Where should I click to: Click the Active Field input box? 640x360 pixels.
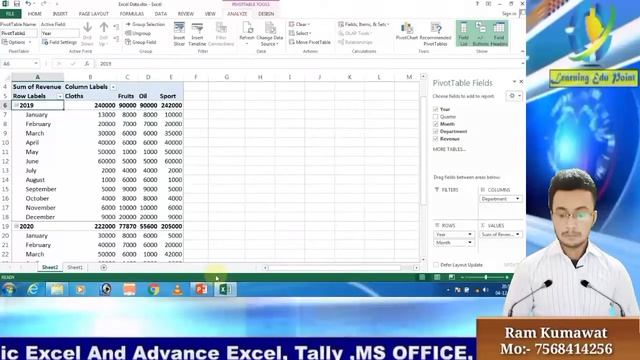pos(60,33)
